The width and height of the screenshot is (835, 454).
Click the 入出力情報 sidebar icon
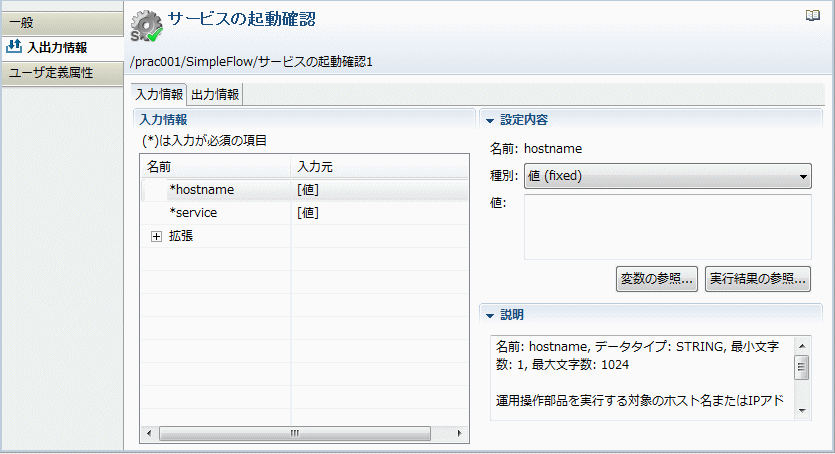click(13, 47)
